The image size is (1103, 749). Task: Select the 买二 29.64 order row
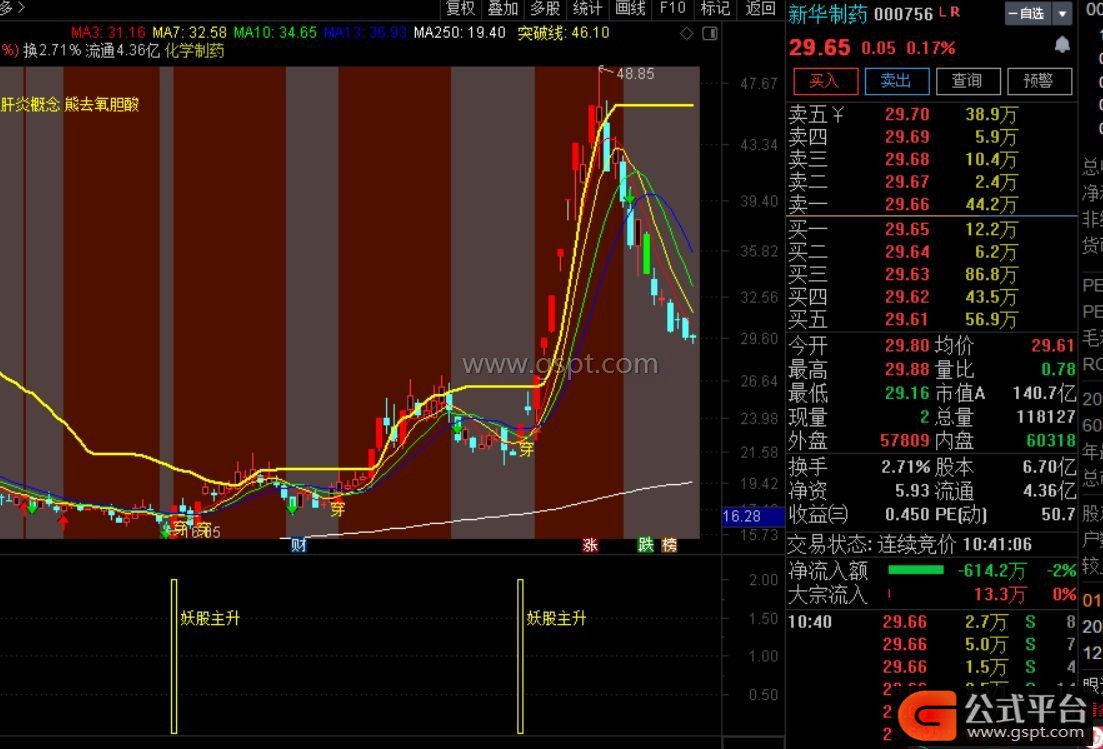pos(931,252)
